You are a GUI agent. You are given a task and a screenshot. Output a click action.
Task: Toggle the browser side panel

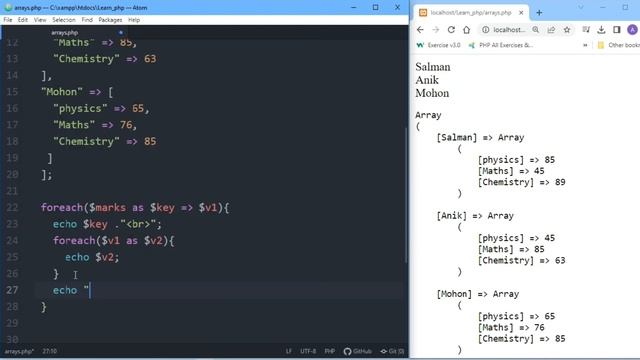617,30
